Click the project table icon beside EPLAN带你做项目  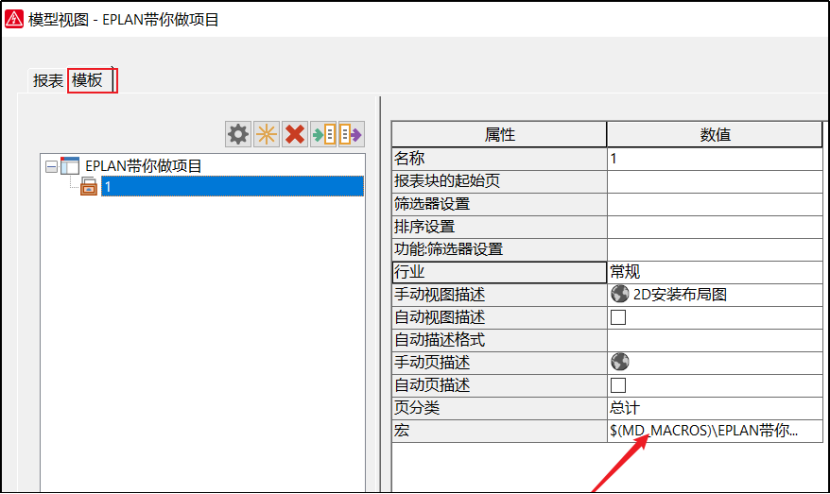point(69,166)
